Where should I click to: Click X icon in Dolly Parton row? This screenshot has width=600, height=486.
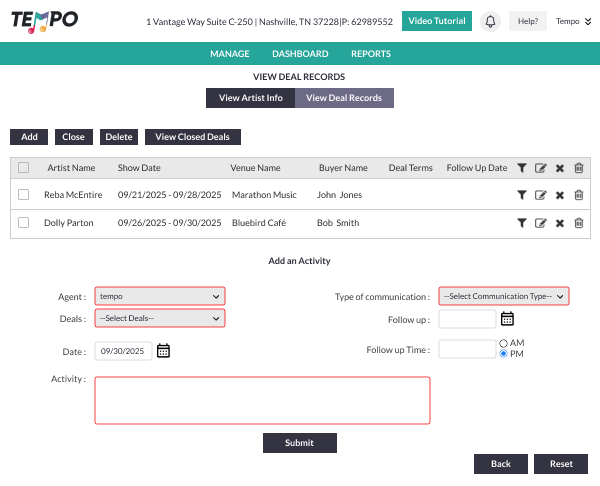560,223
